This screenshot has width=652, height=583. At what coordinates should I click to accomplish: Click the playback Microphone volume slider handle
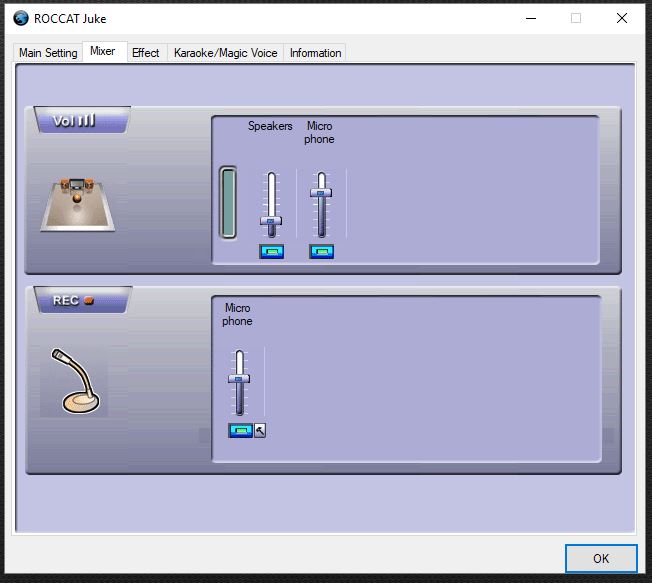tap(321, 193)
